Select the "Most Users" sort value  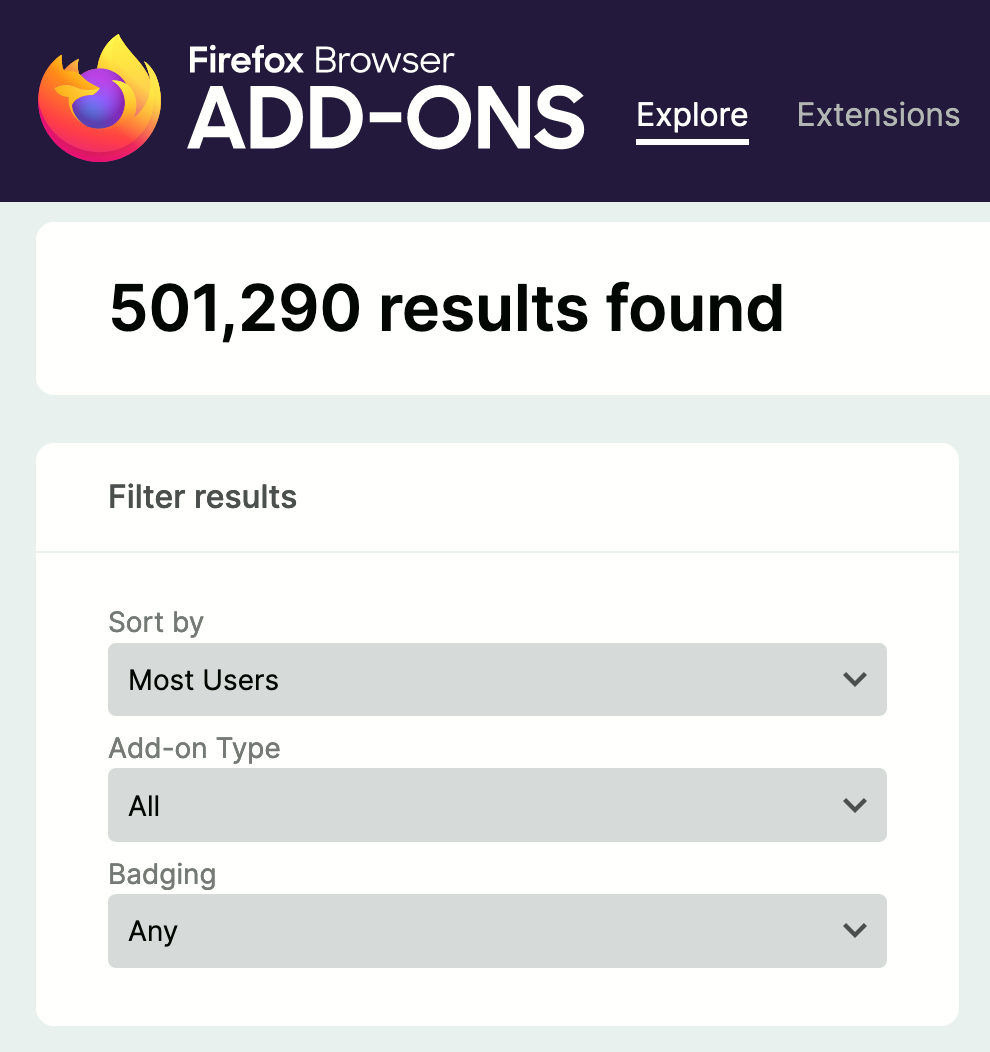coord(204,680)
